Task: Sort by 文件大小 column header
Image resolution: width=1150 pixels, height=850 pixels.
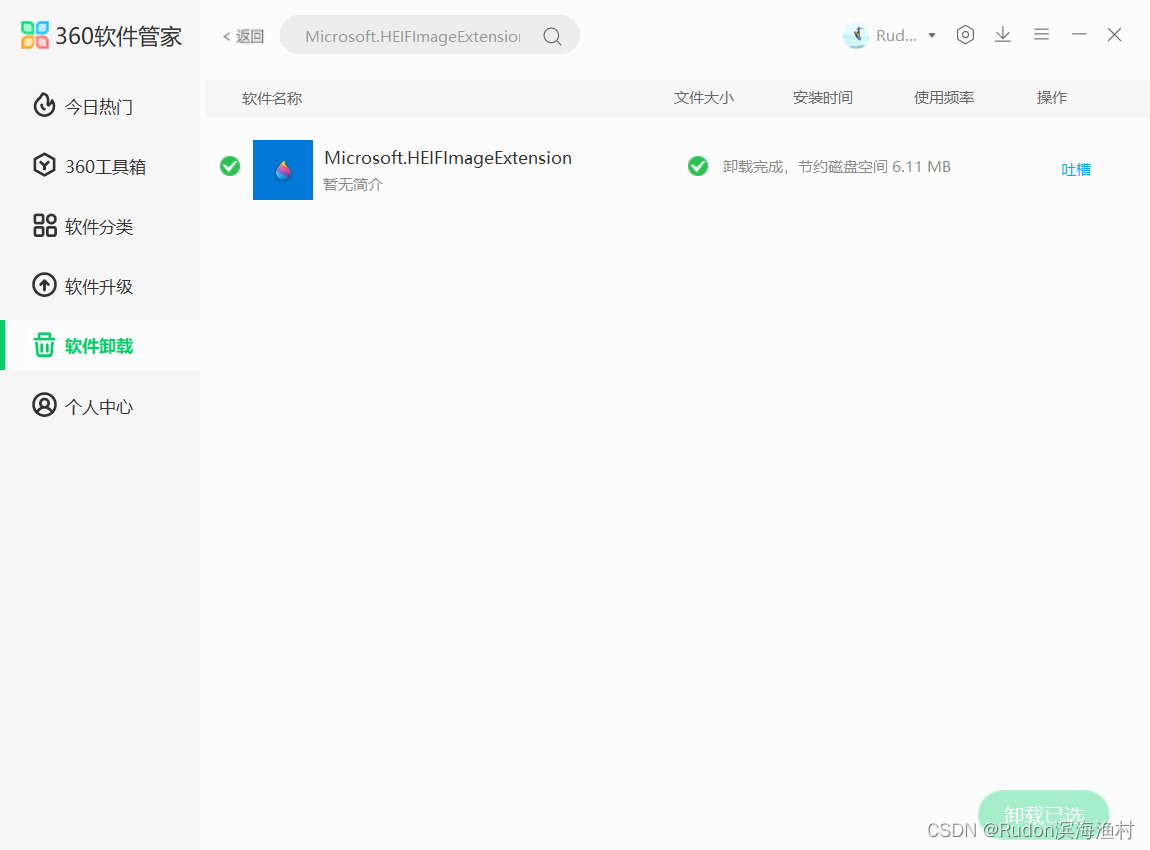Action: tap(703, 98)
